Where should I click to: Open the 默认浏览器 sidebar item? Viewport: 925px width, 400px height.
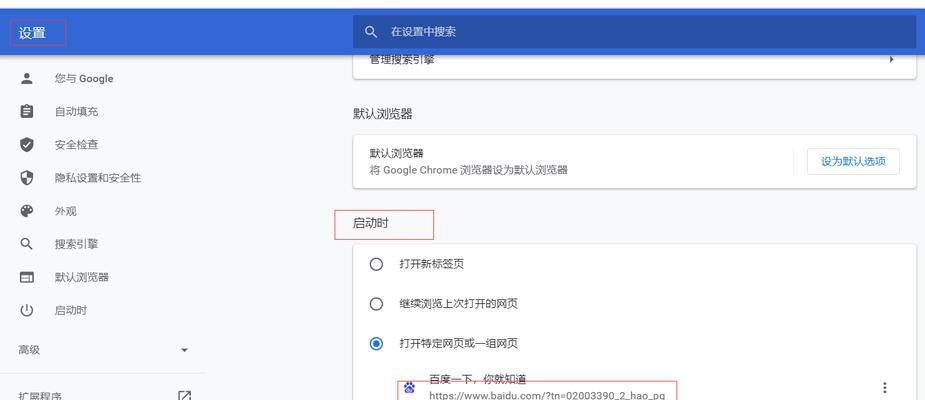(82, 277)
